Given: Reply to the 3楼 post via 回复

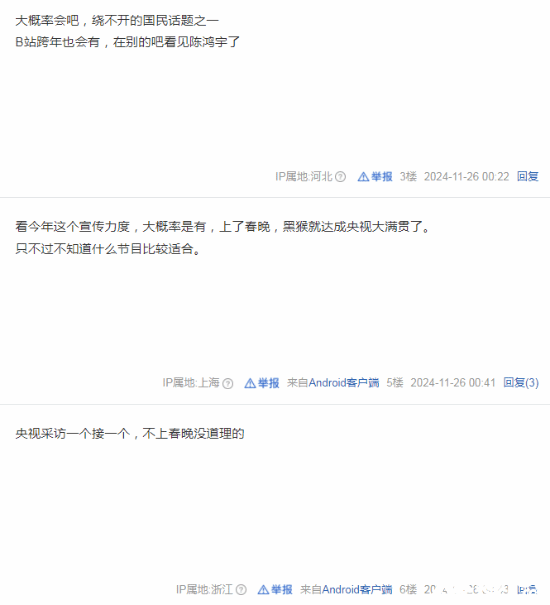Looking at the screenshot, I should click(x=528, y=176).
